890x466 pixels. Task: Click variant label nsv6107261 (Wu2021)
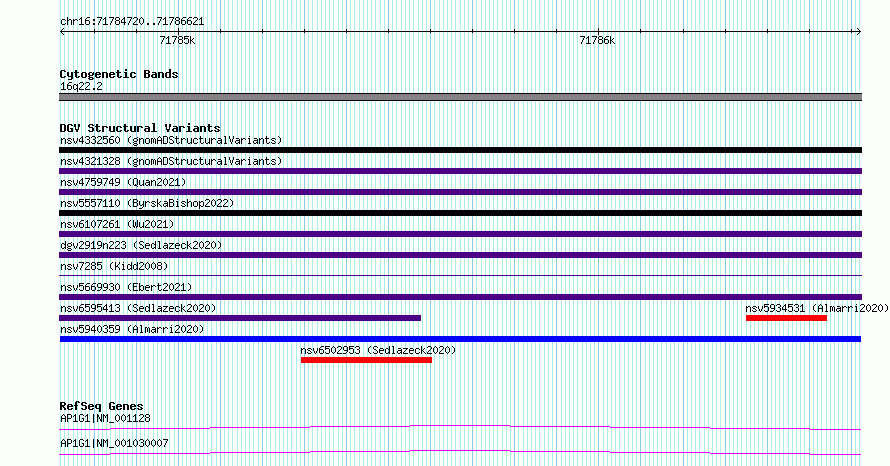pyautogui.click(x=117, y=224)
